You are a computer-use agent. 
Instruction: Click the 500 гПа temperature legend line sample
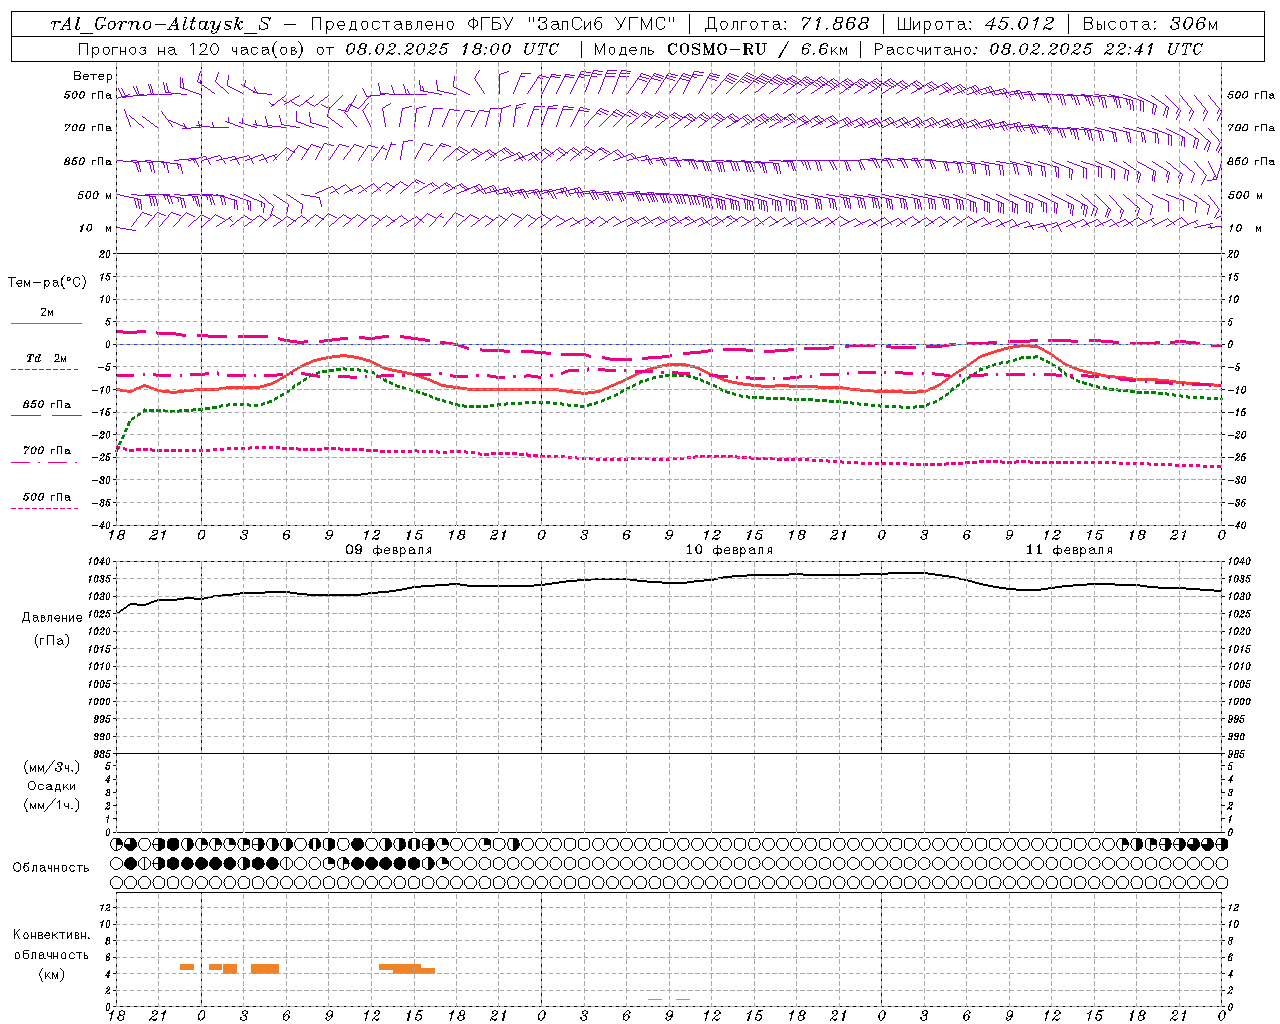(x=45, y=508)
